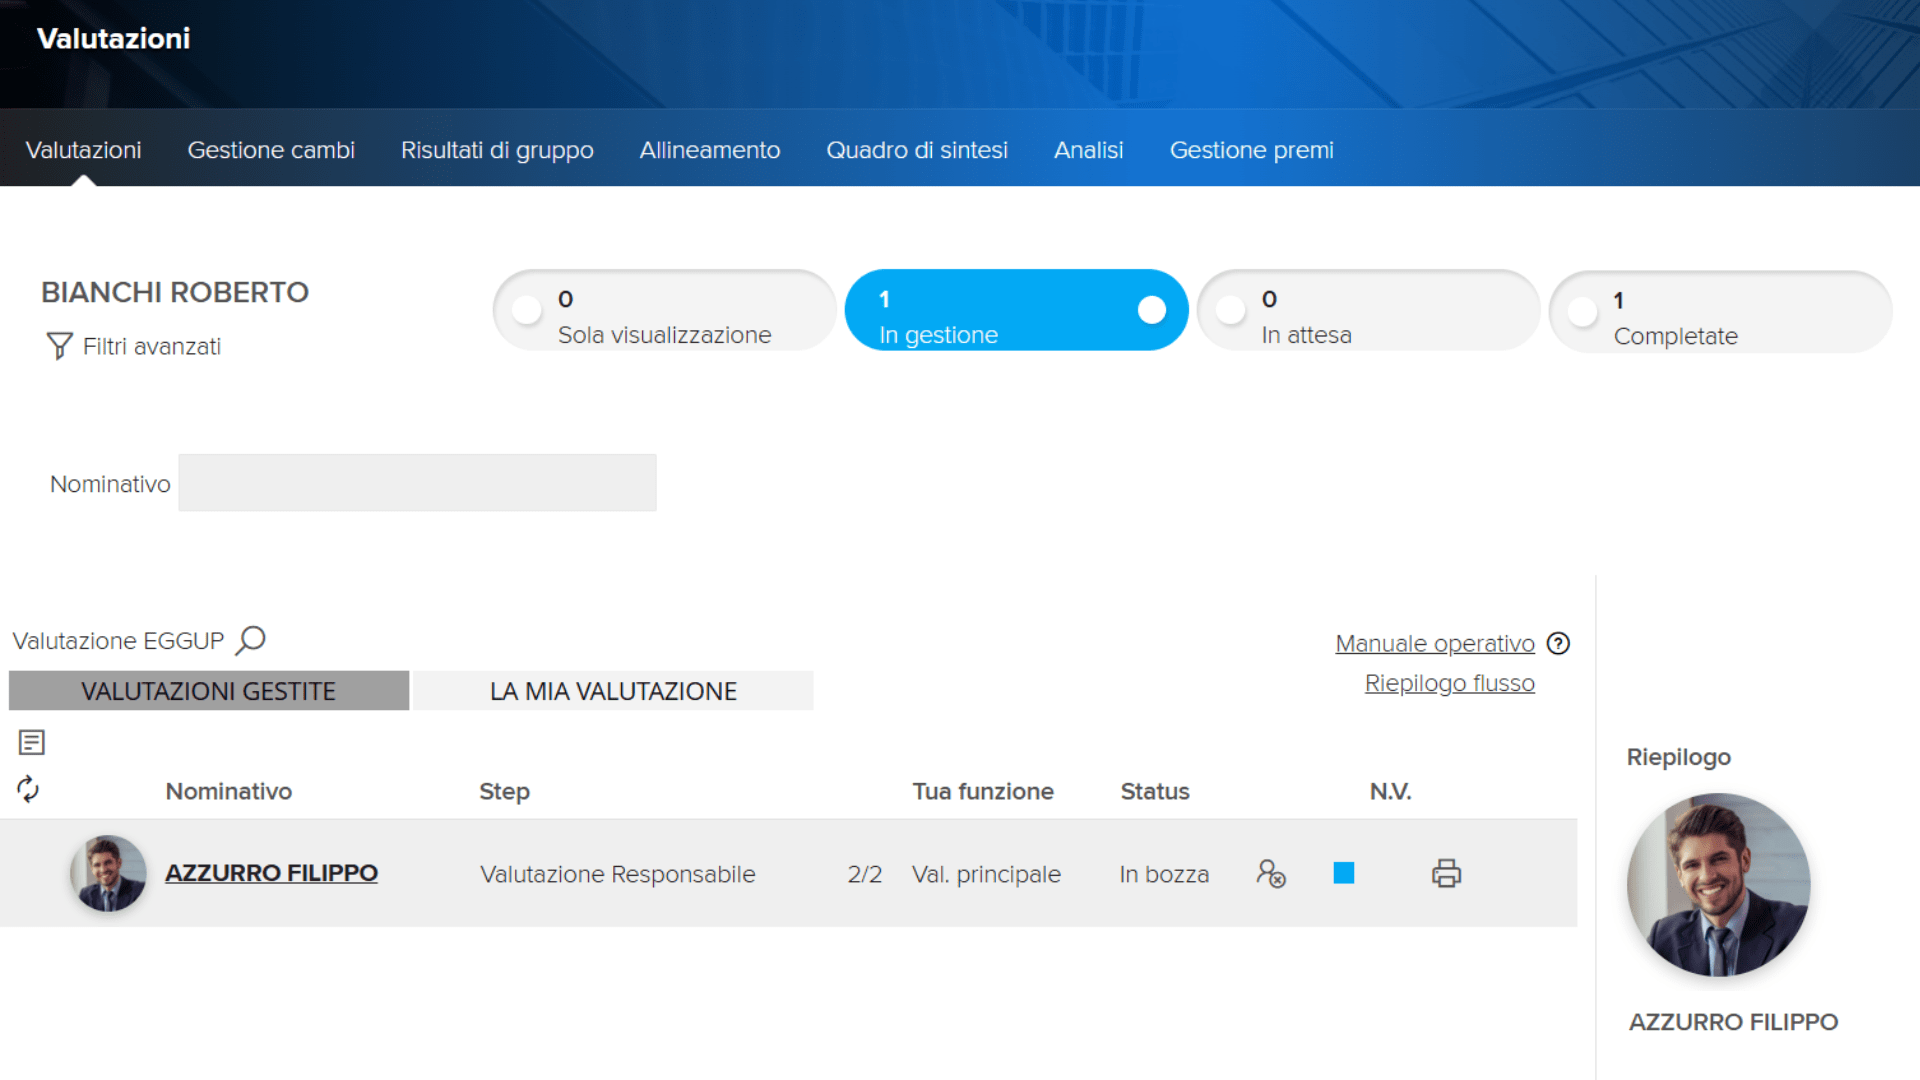This screenshot has height=1080, width=1920.
Task: Open the Valutazioni menu tab
Action: tap(83, 150)
